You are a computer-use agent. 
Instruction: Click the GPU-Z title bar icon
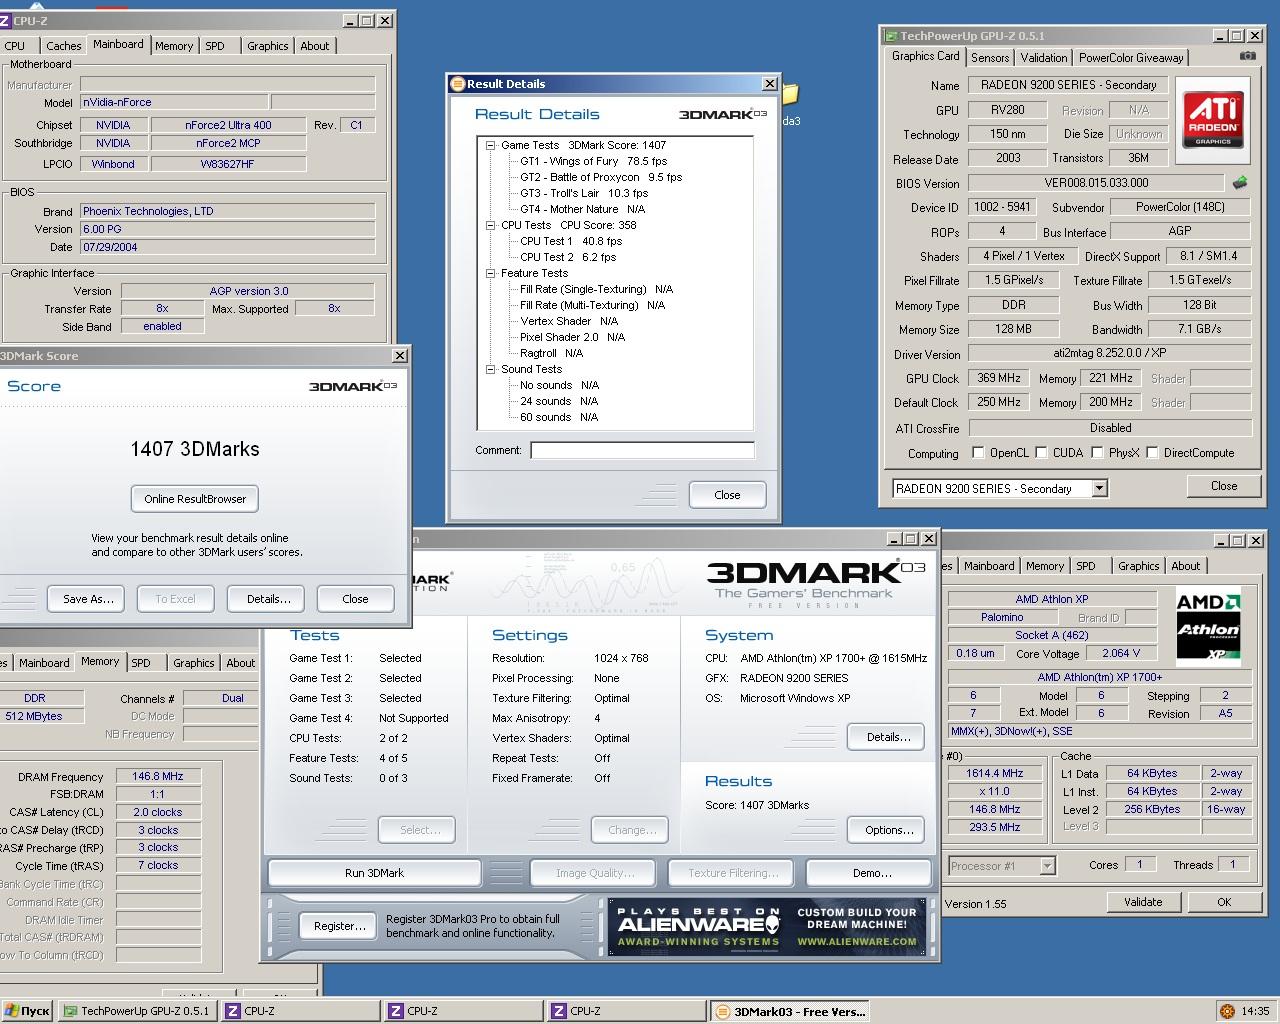click(891, 36)
